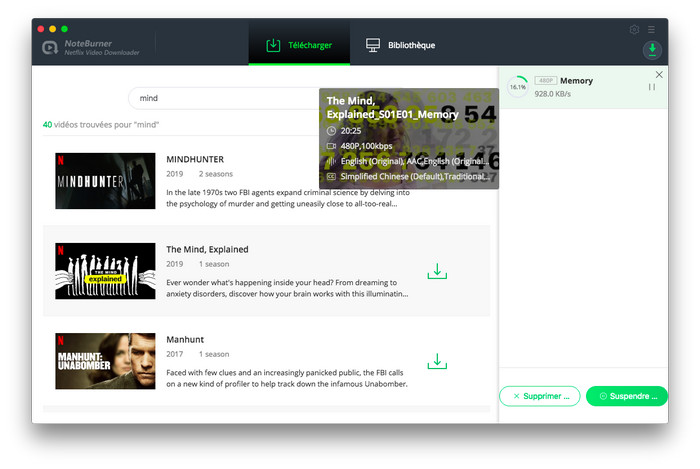Select the MINDHUNTER title text
The width and height of the screenshot is (700, 469).
tap(195, 159)
